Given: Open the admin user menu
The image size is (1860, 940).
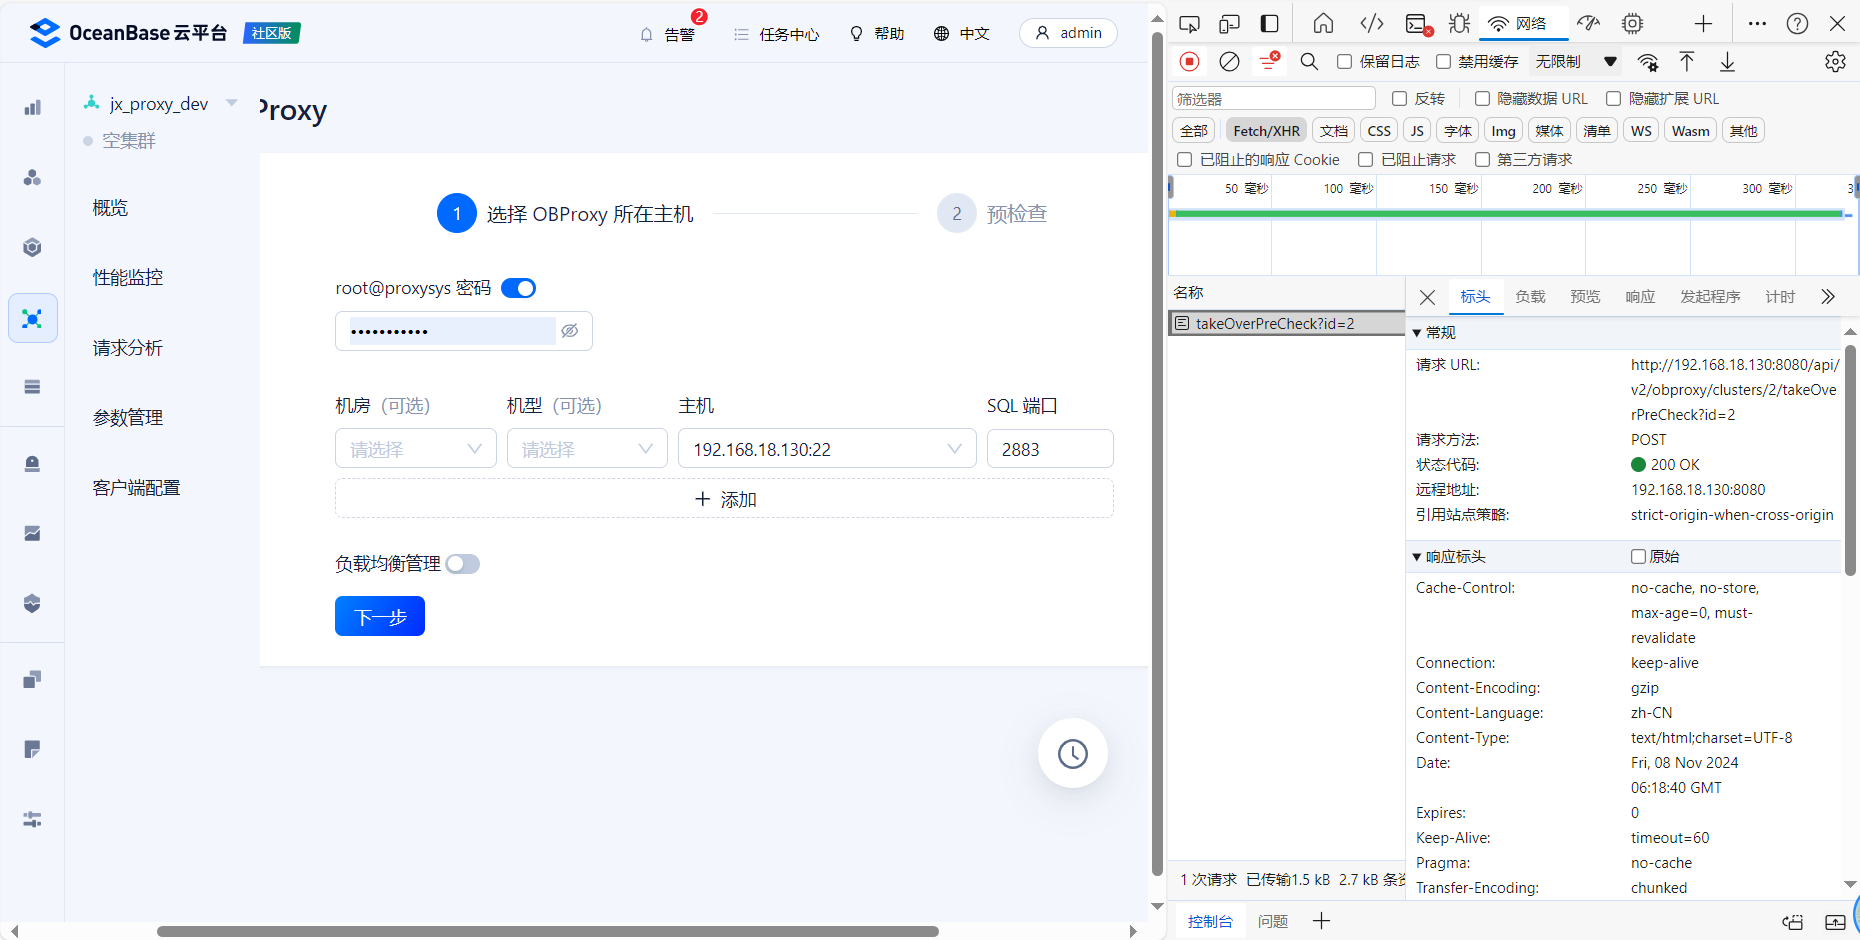Looking at the screenshot, I should pyautogui.click(x=1068, y=33).
